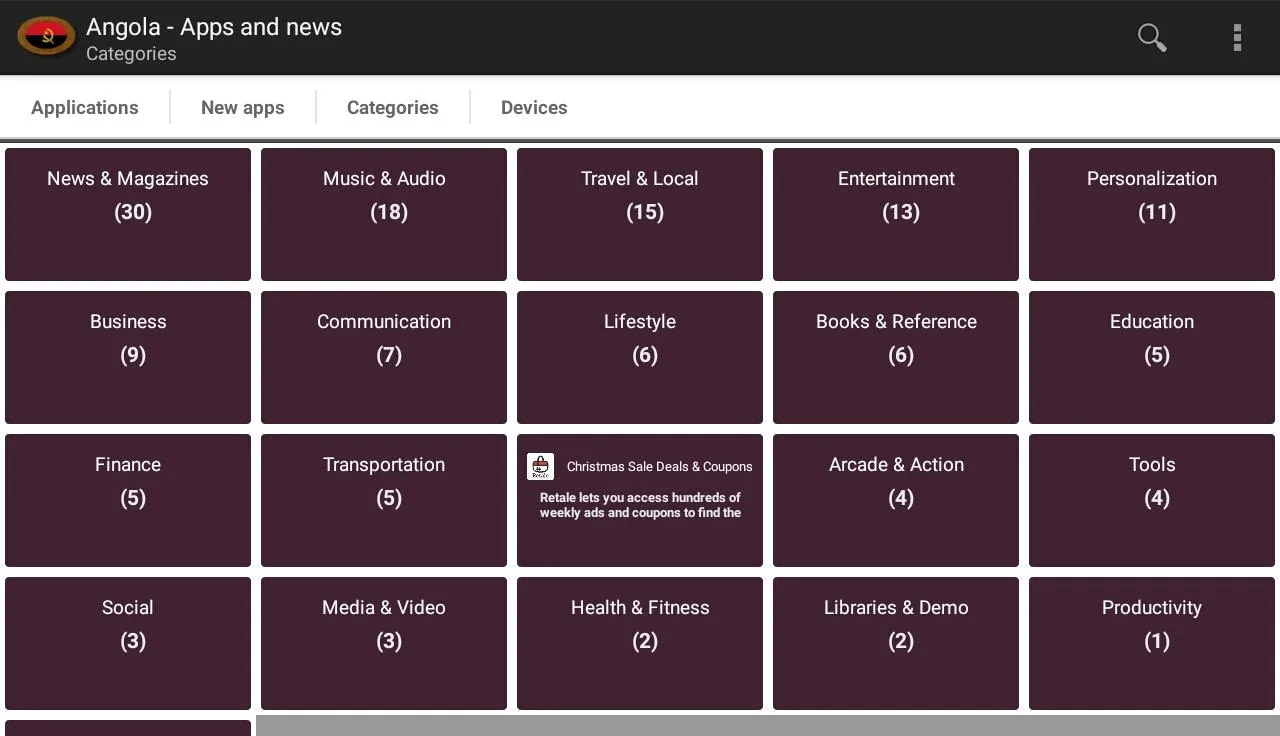
Task: Switch to the Applications tab
Action: click(x=85, y=107)
